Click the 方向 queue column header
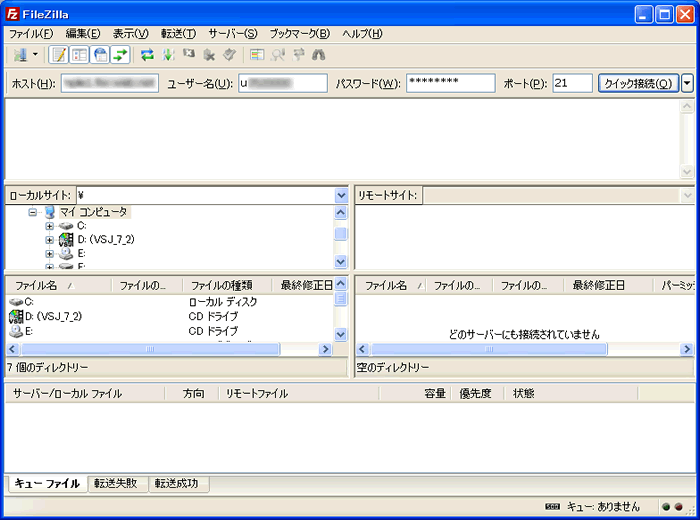This screenshot has height=520, width=700. 193,393
